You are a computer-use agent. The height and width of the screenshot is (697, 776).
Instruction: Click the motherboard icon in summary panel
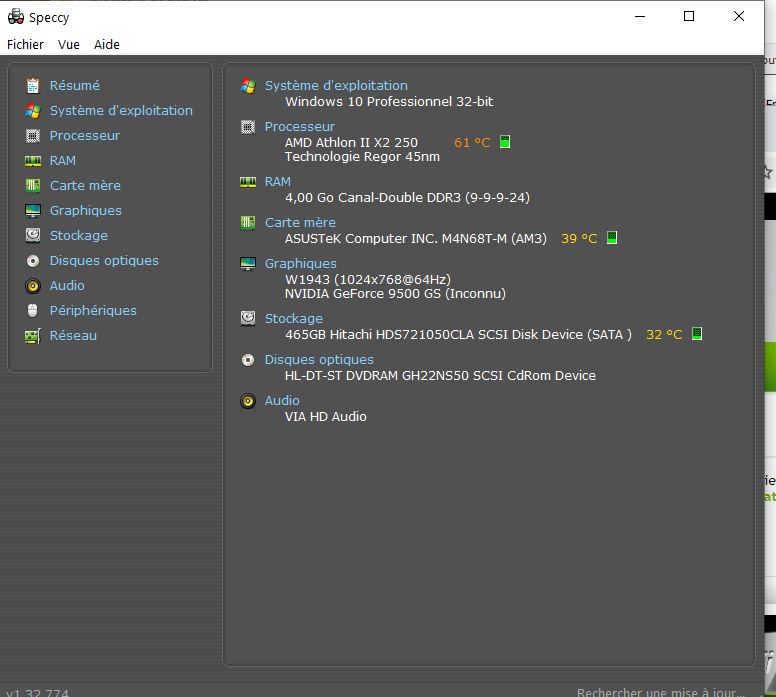tap(248, 223)
